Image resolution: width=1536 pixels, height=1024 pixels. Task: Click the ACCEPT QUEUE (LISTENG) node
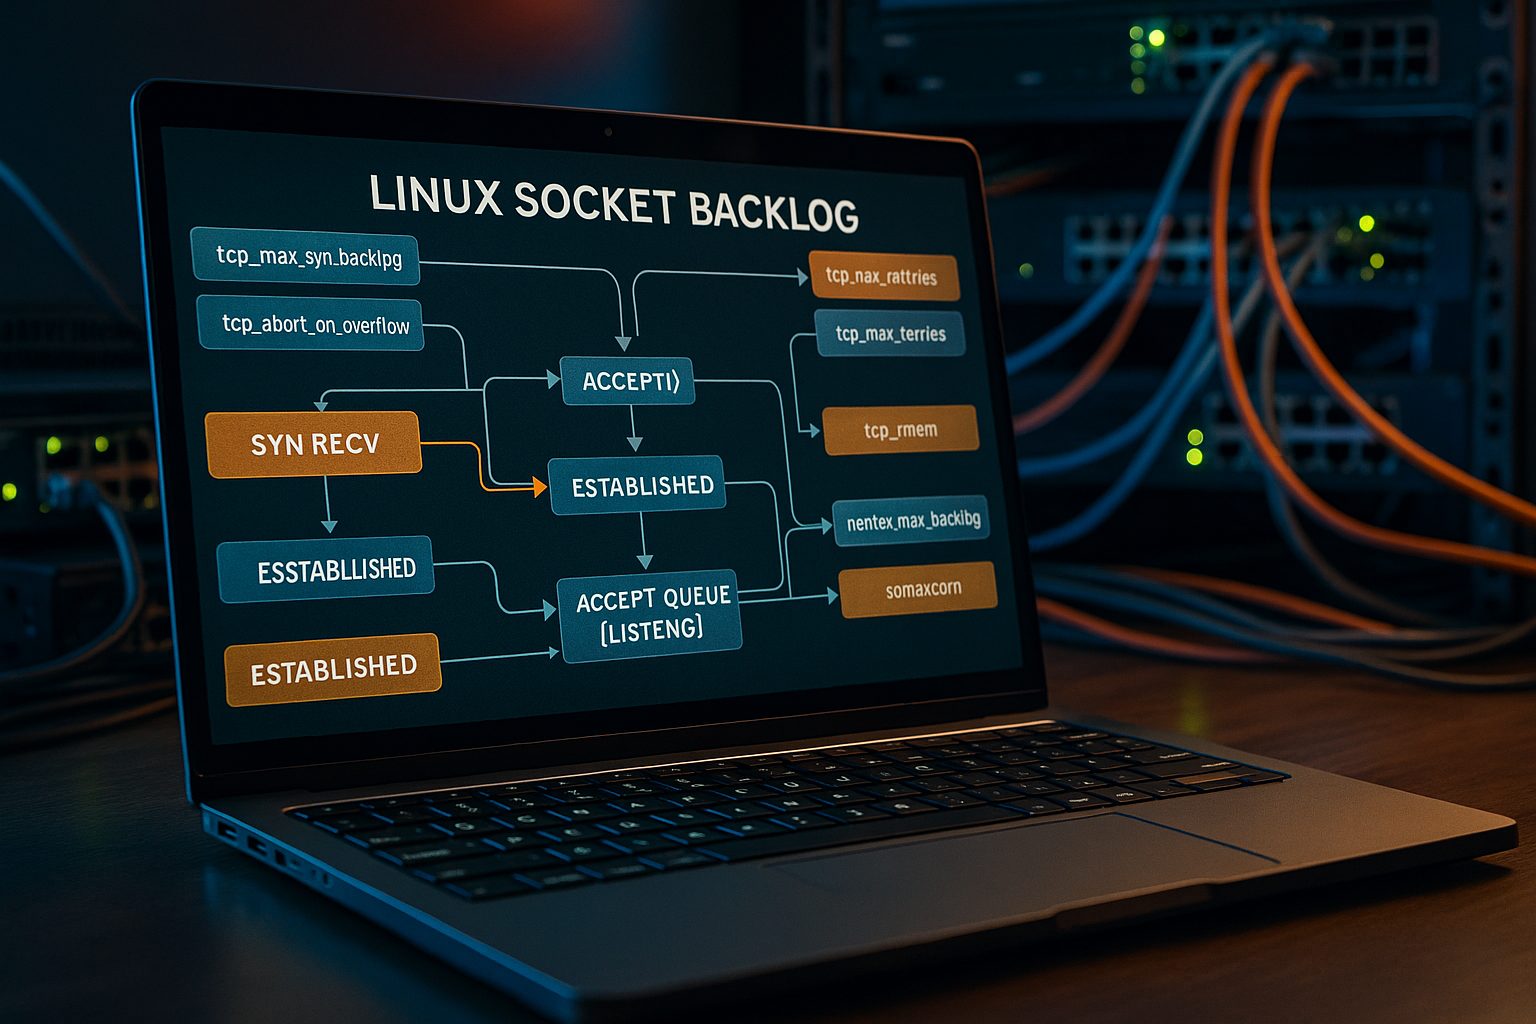coord(651,615)
